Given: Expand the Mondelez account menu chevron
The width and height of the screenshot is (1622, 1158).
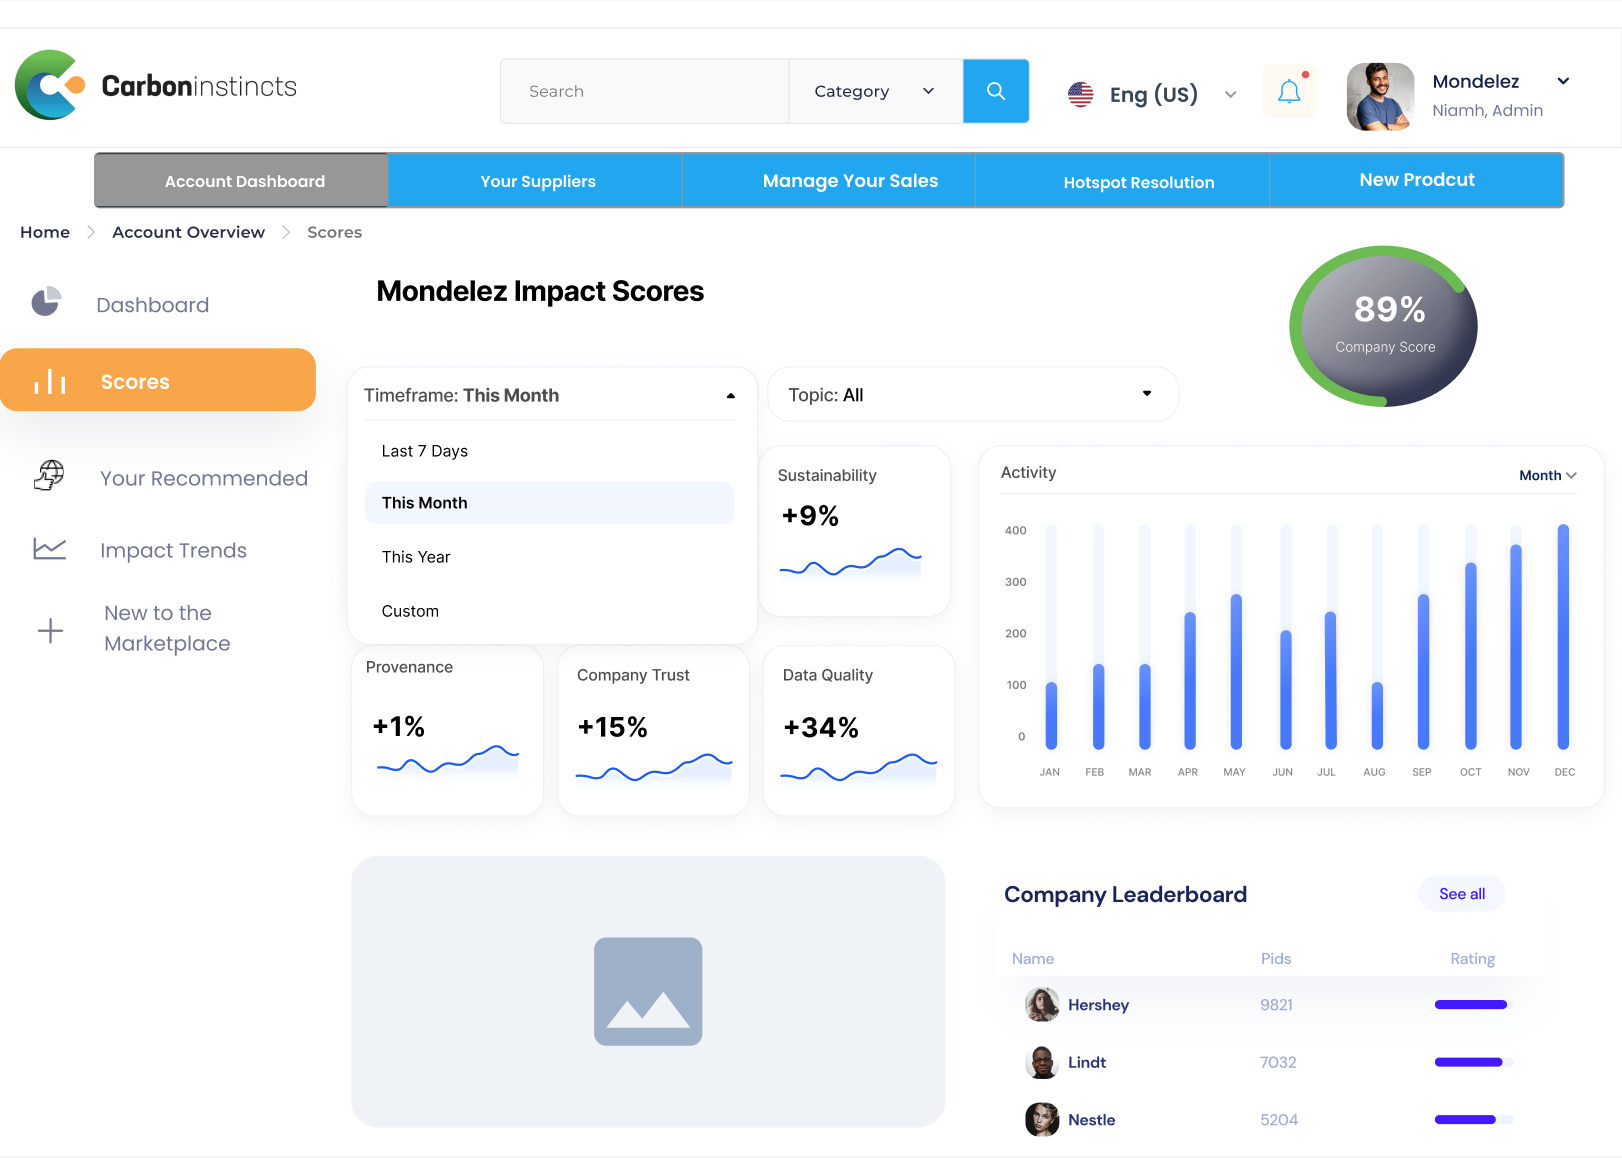Looking at the screenshot, I should pos(1563,81).
